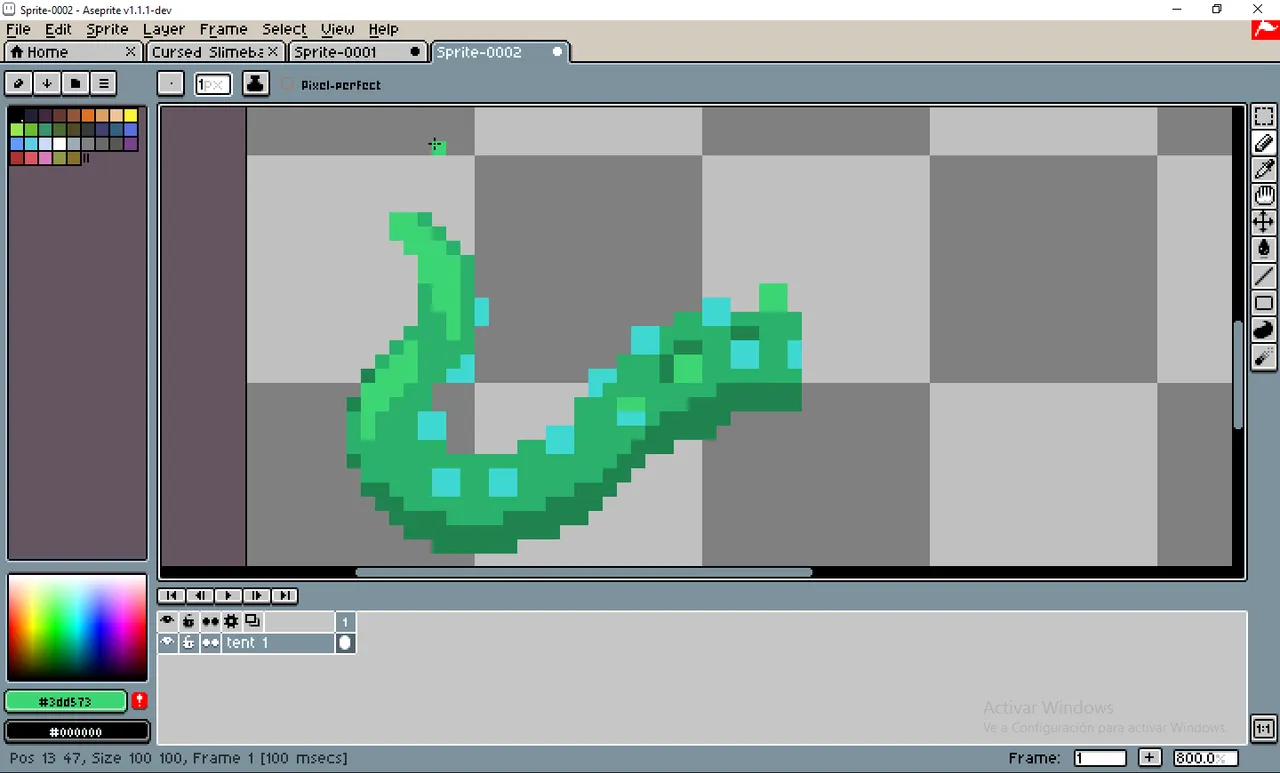Select the tent 1 layer name
Viewport: 1280px width, 773px height.
tap(277, 643)
